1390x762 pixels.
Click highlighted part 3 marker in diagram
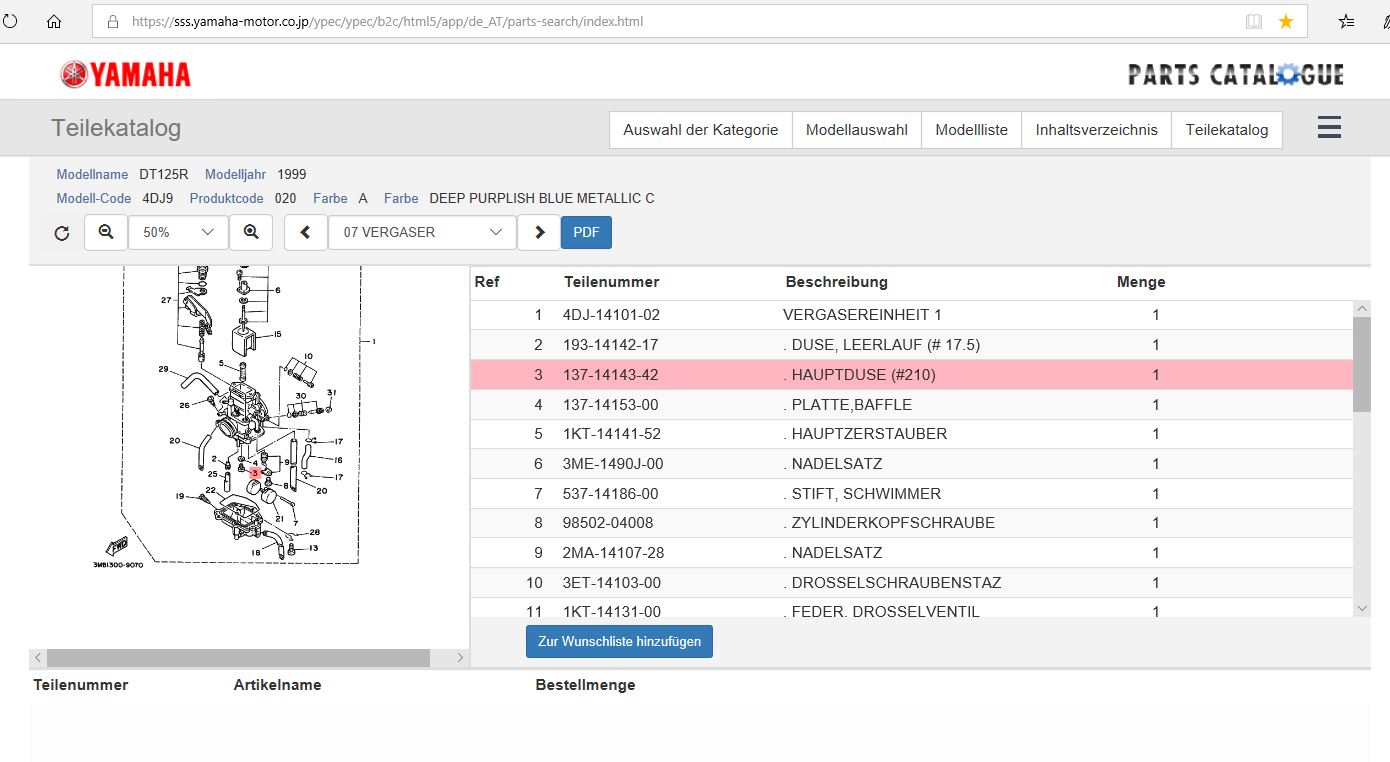tap(255, 472)
